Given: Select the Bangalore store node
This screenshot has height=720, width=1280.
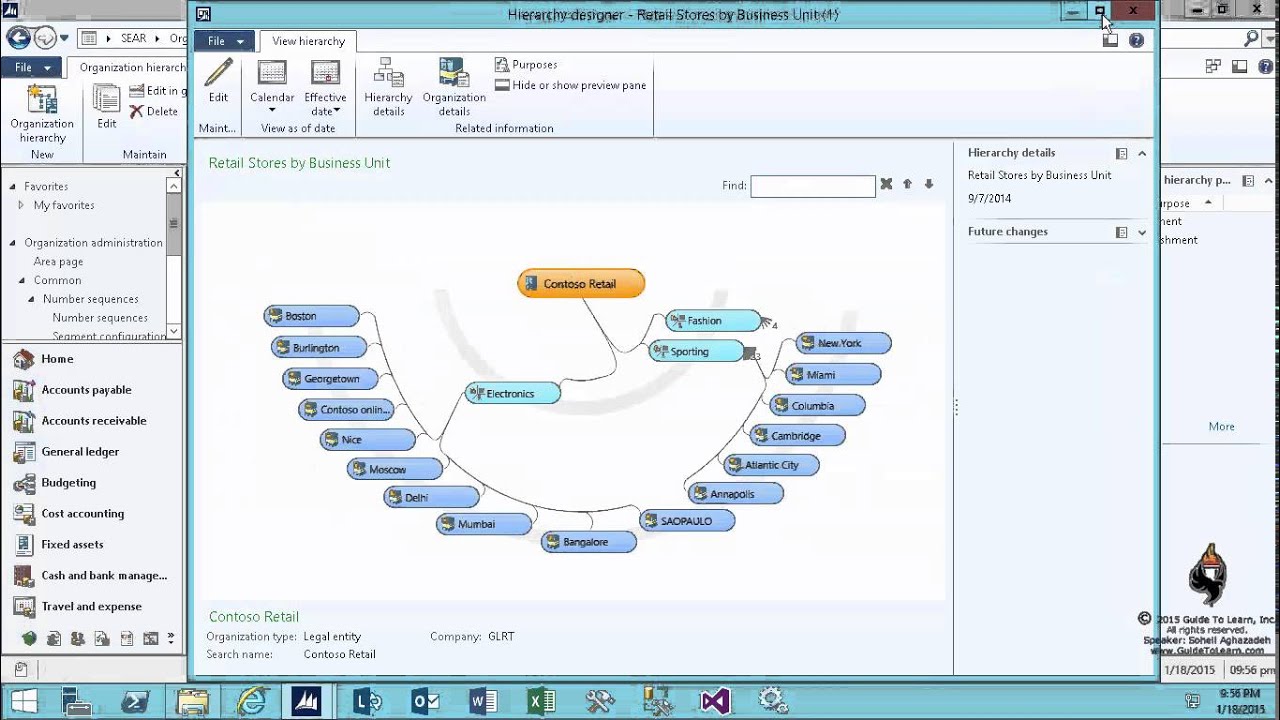Looking at the screenshot, I should 589,542.
